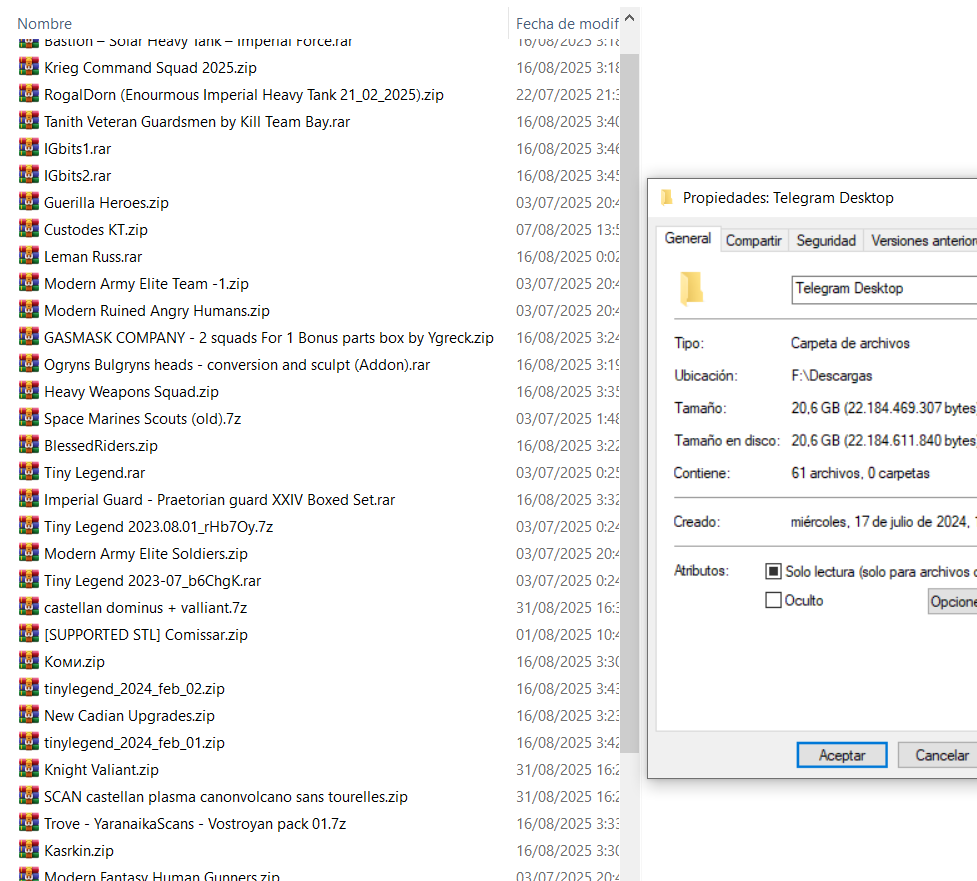Click the BlessedRiders.zip archive icon
This screenshot has height=881, width=977.
tap(29, 445)
